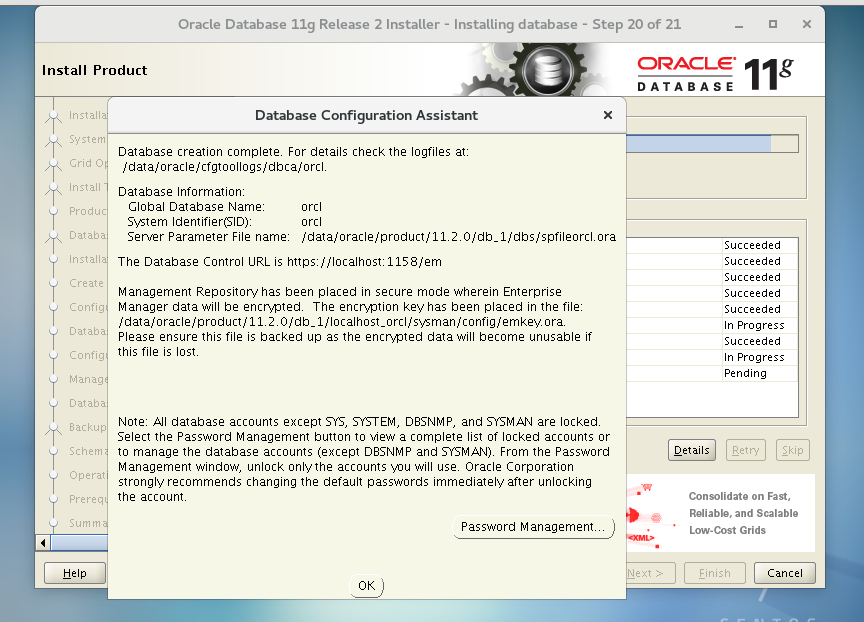864x622 pixels.
Task: View installation Details
Action: coord(691,450)
